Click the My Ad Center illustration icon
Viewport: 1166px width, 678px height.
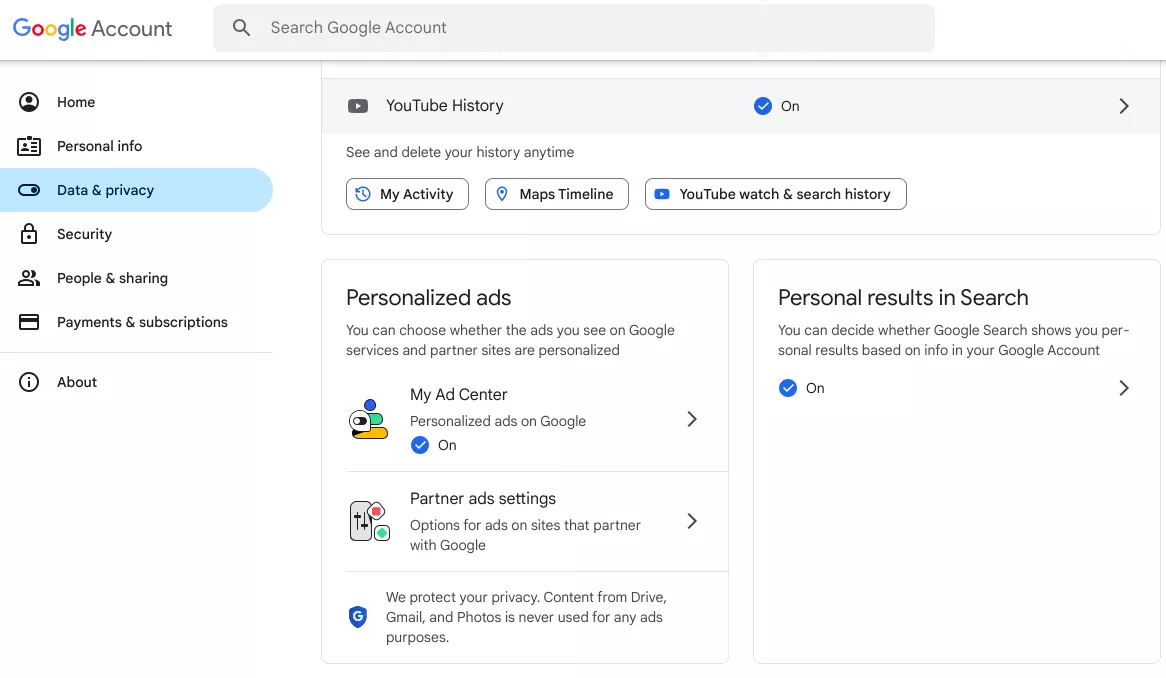[x=368, y=420]
